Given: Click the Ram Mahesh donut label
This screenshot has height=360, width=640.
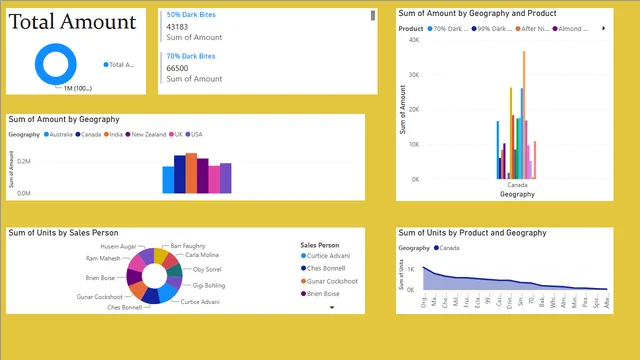Looking at the screenshot, I should tap(103, 258).
